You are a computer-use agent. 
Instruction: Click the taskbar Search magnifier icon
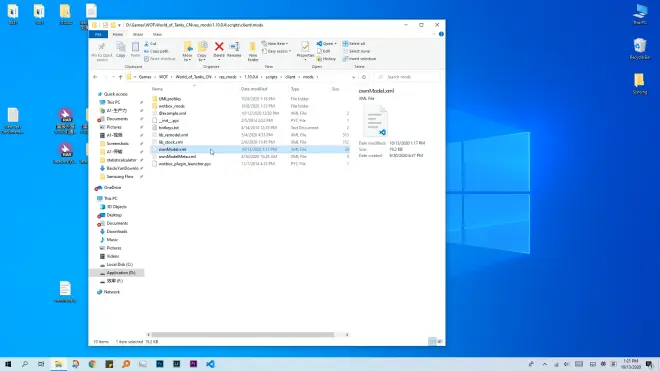(25, 363)
